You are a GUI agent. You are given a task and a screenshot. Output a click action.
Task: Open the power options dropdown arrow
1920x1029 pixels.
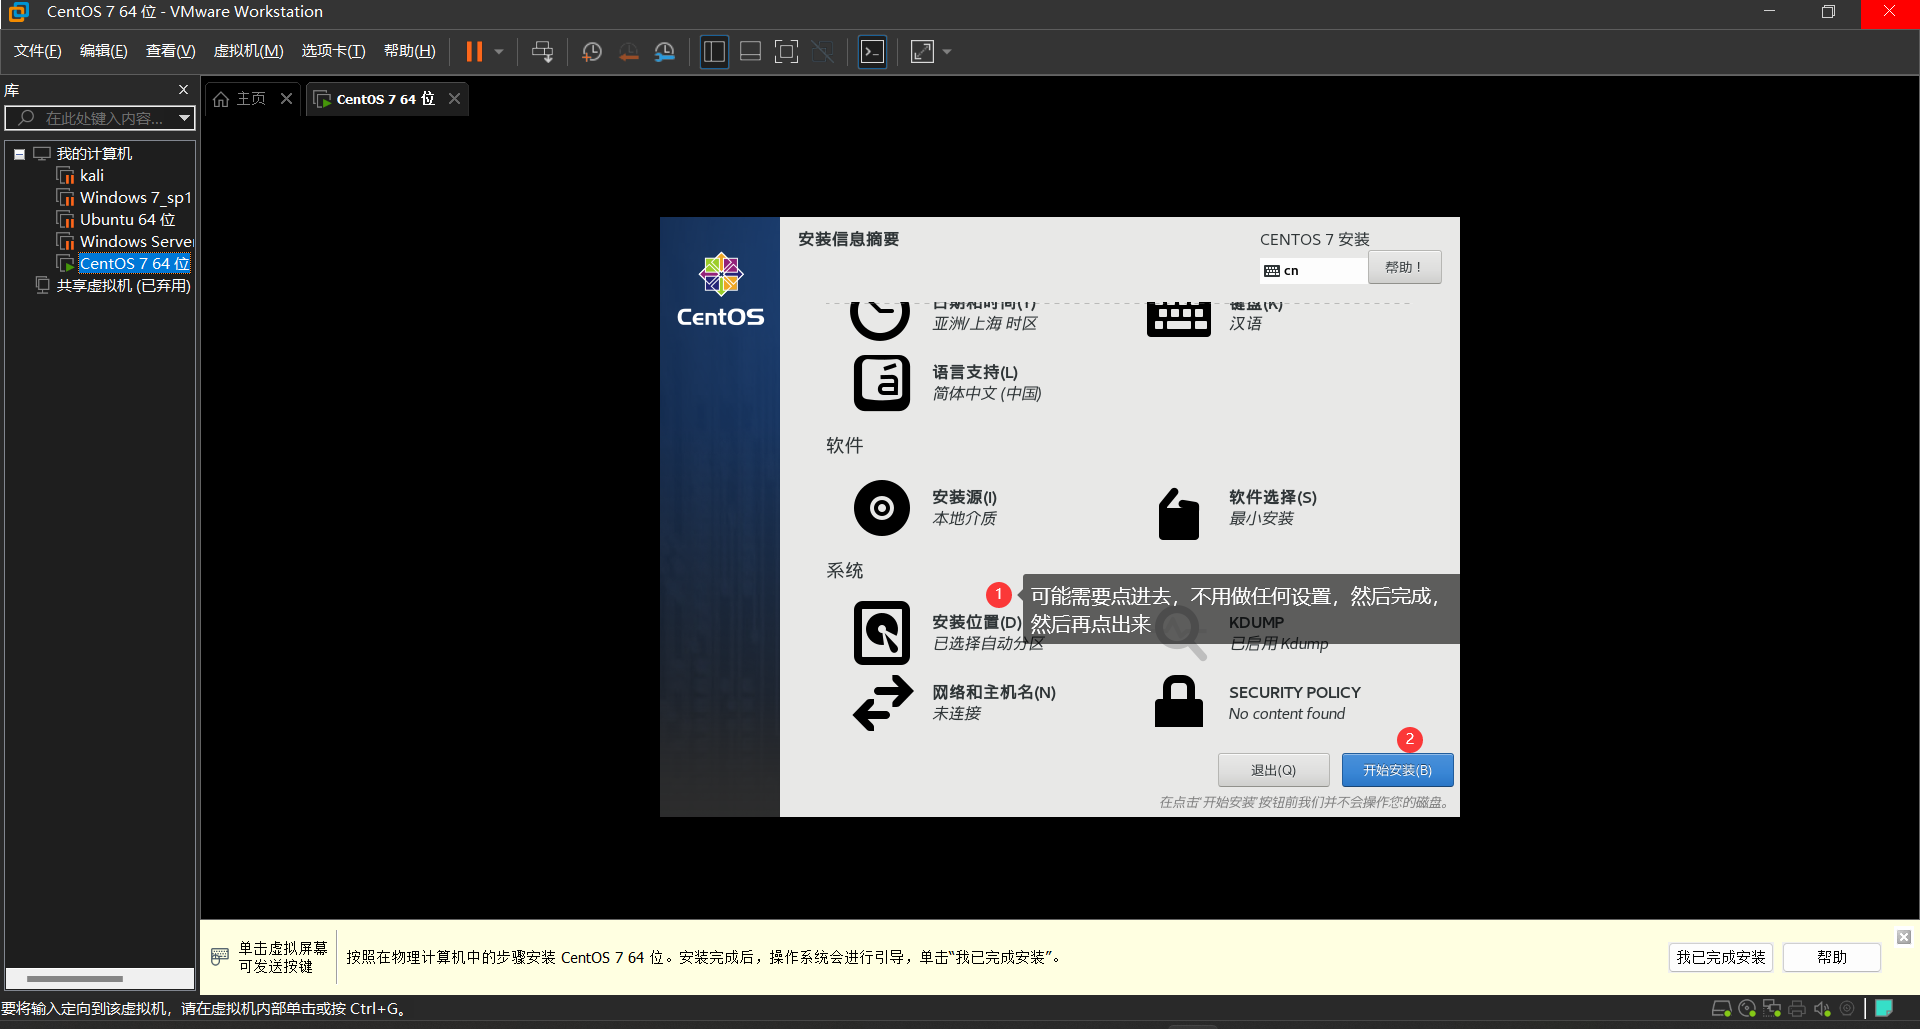499,52
